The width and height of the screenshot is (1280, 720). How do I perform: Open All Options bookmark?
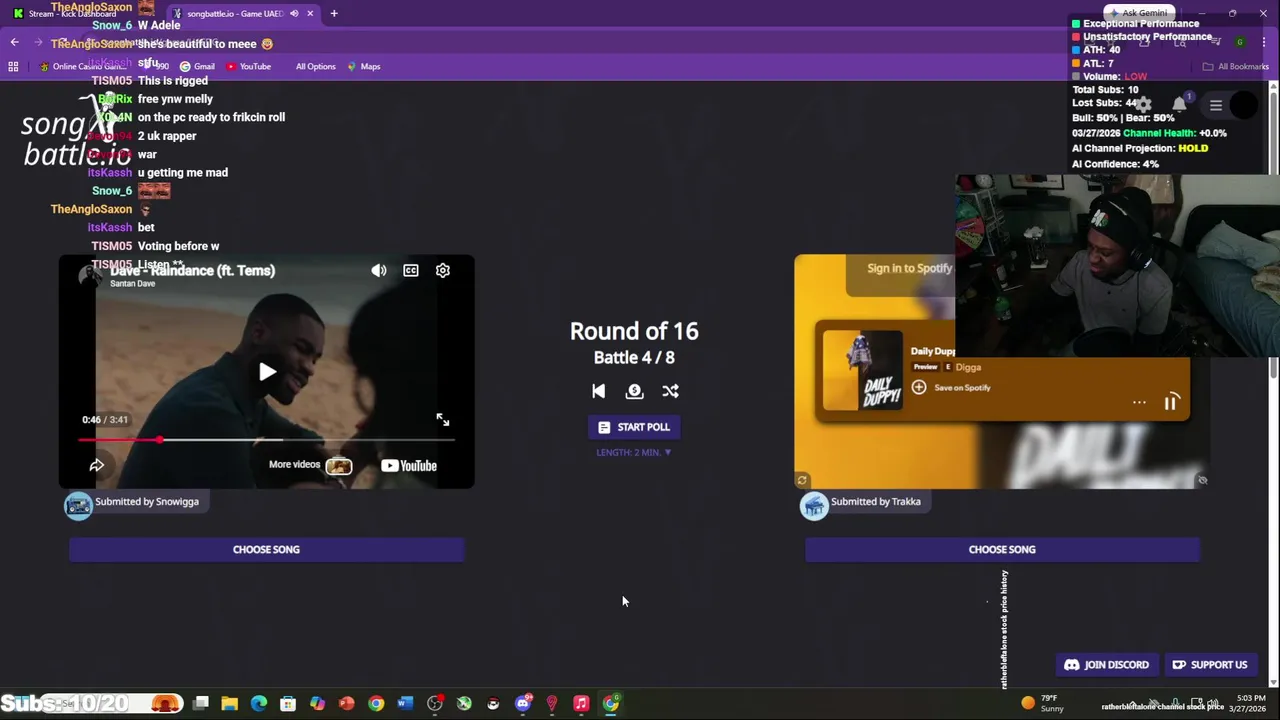[315, 66]
